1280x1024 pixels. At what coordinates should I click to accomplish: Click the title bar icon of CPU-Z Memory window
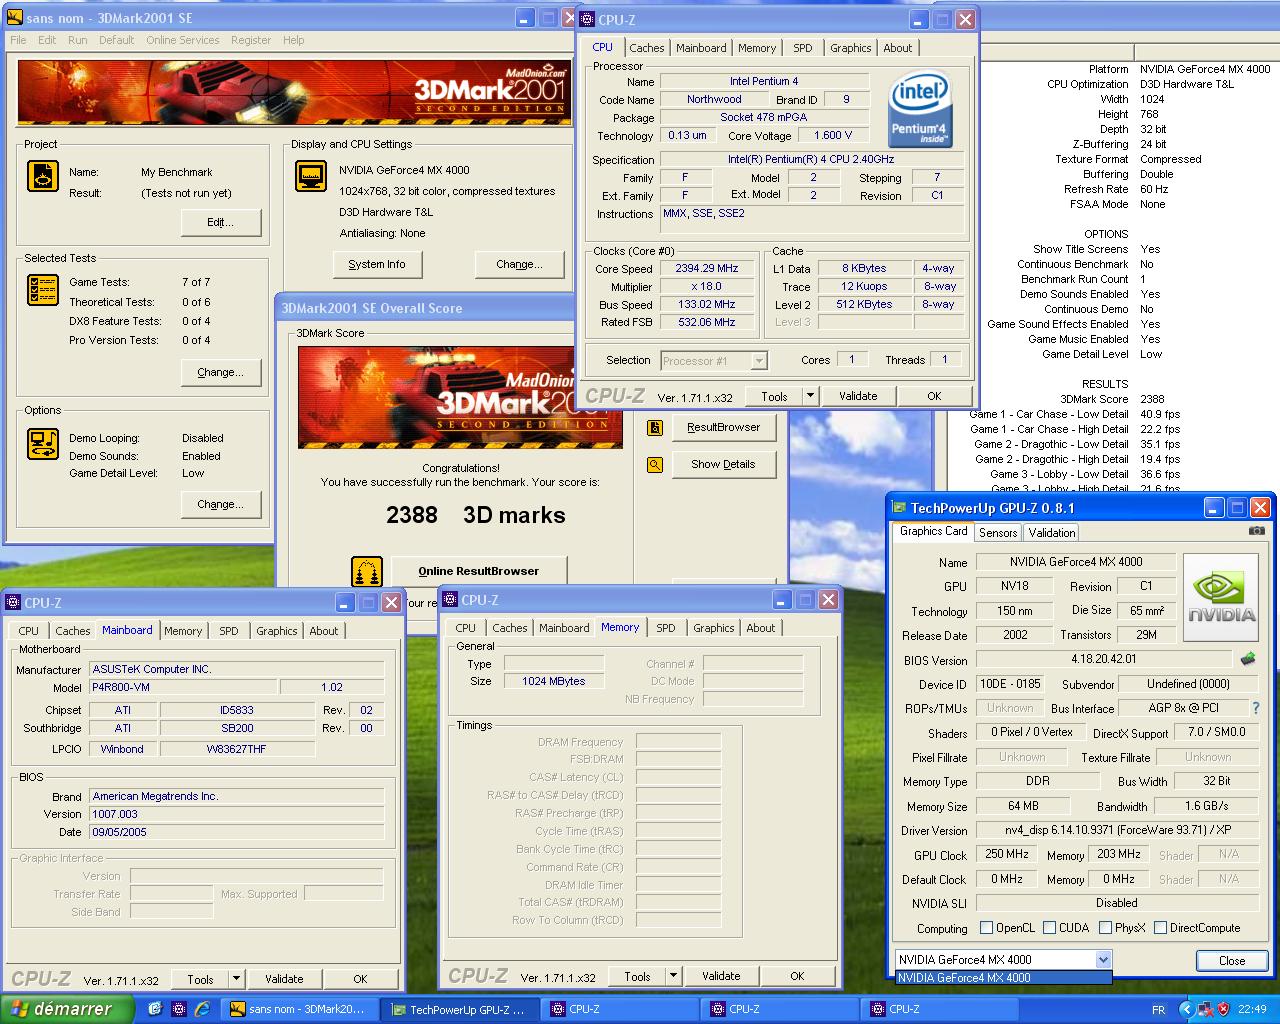click(449, 600)
